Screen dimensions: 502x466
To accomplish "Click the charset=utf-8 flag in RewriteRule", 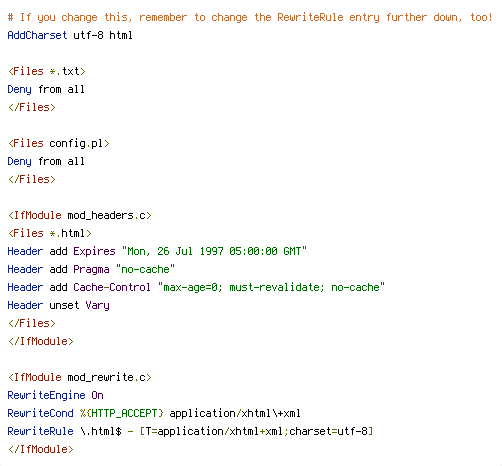I will 328,431.
